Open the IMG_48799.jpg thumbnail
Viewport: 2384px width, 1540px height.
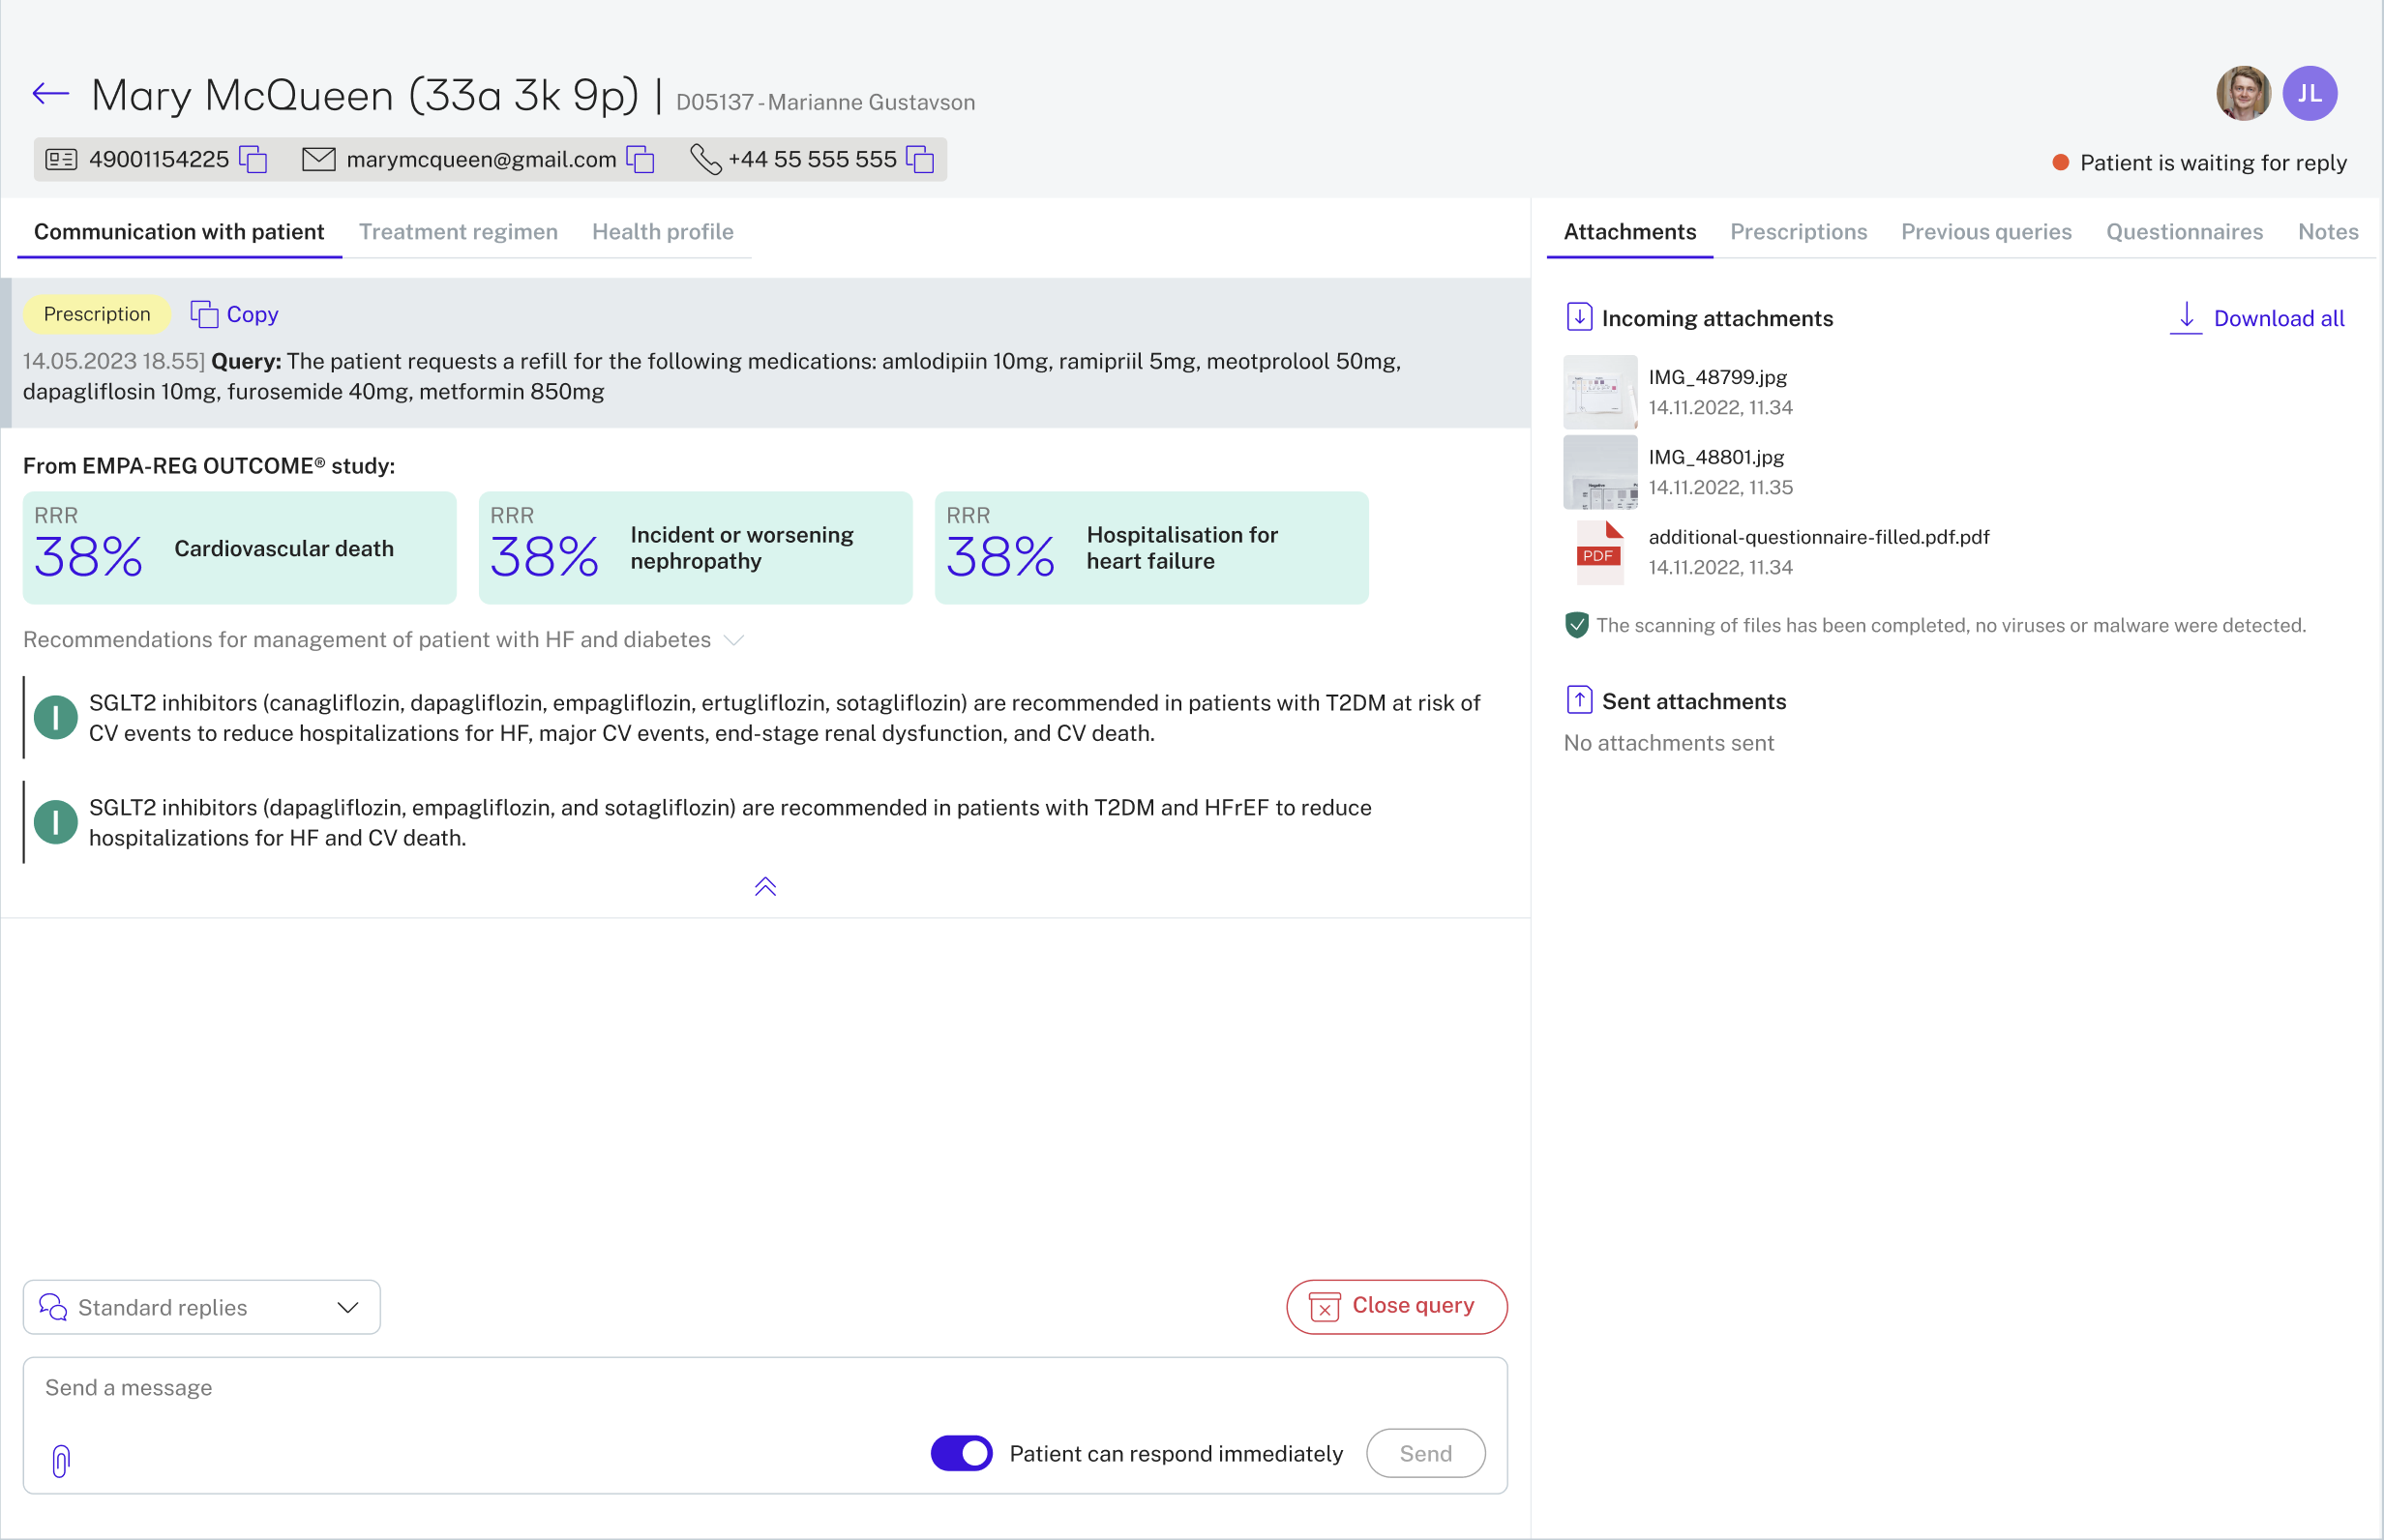click(x=1600, y=392)
